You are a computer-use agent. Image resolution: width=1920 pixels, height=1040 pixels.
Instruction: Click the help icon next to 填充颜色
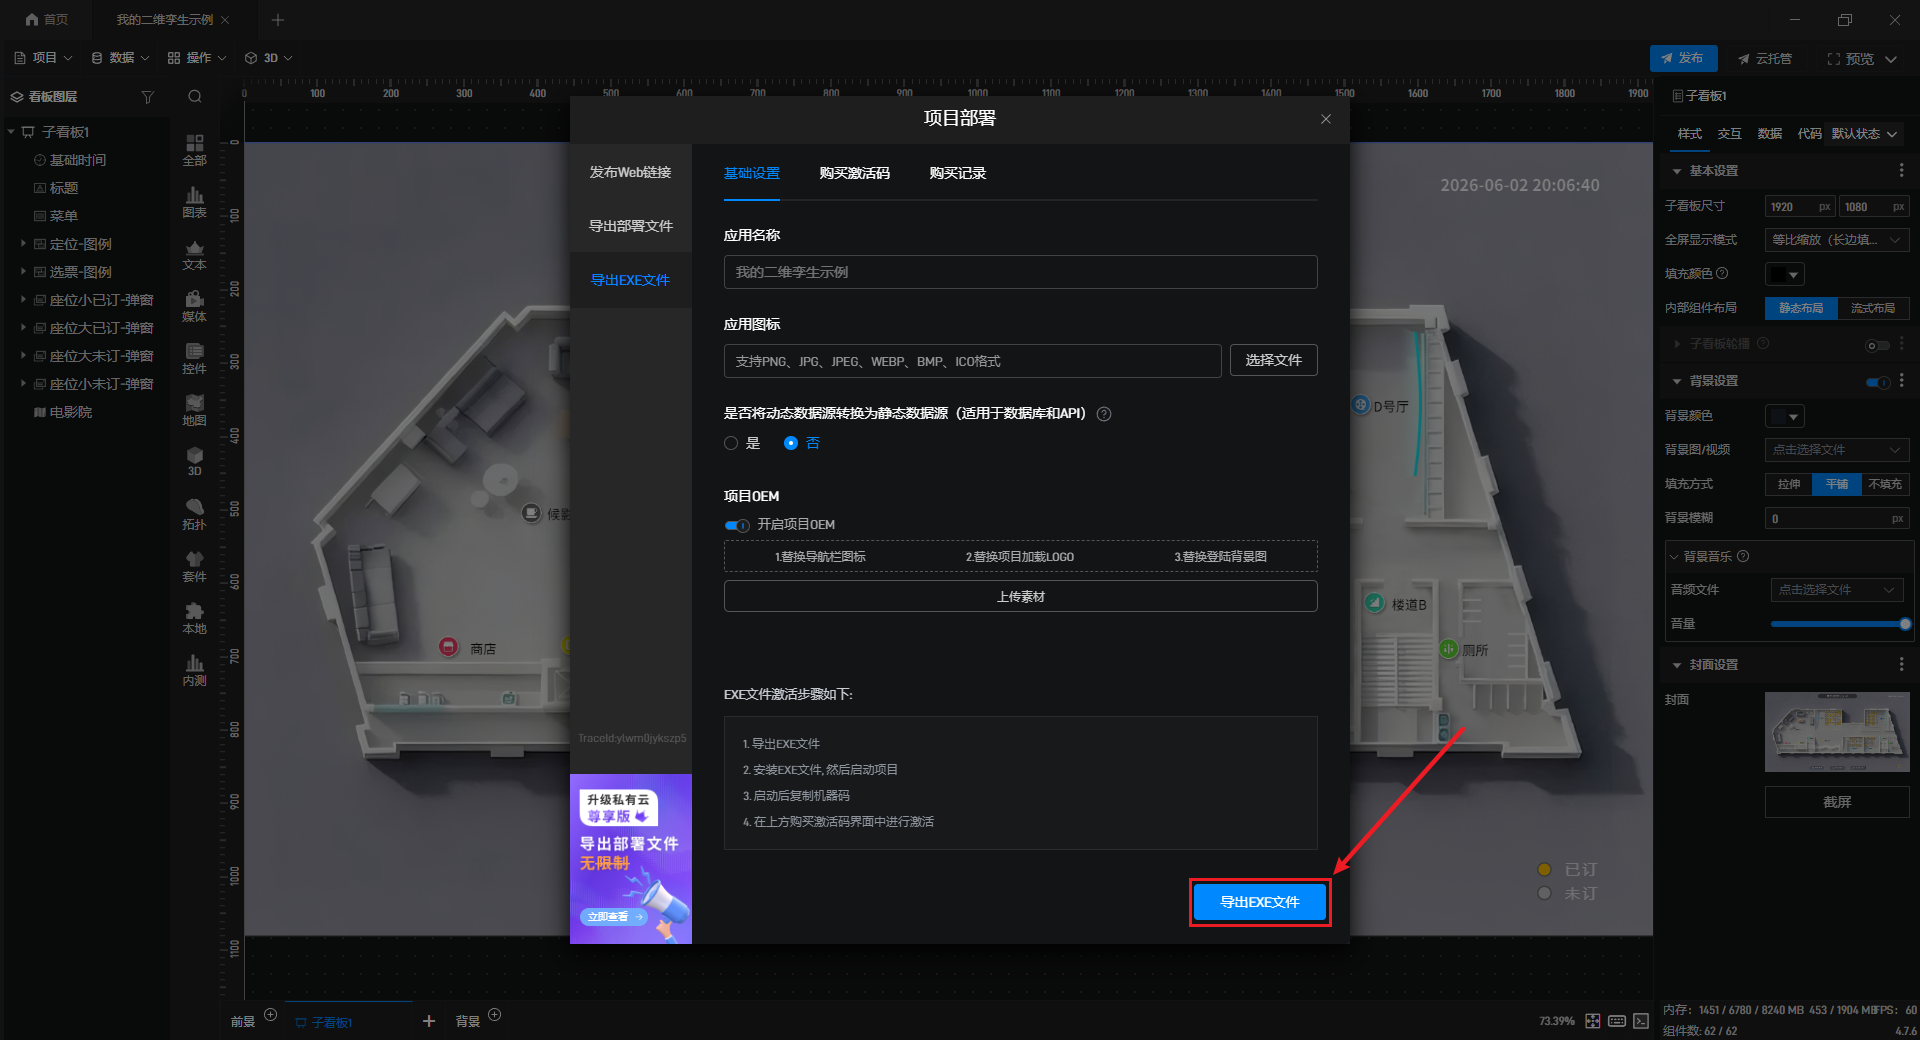tap(1722, 273)
